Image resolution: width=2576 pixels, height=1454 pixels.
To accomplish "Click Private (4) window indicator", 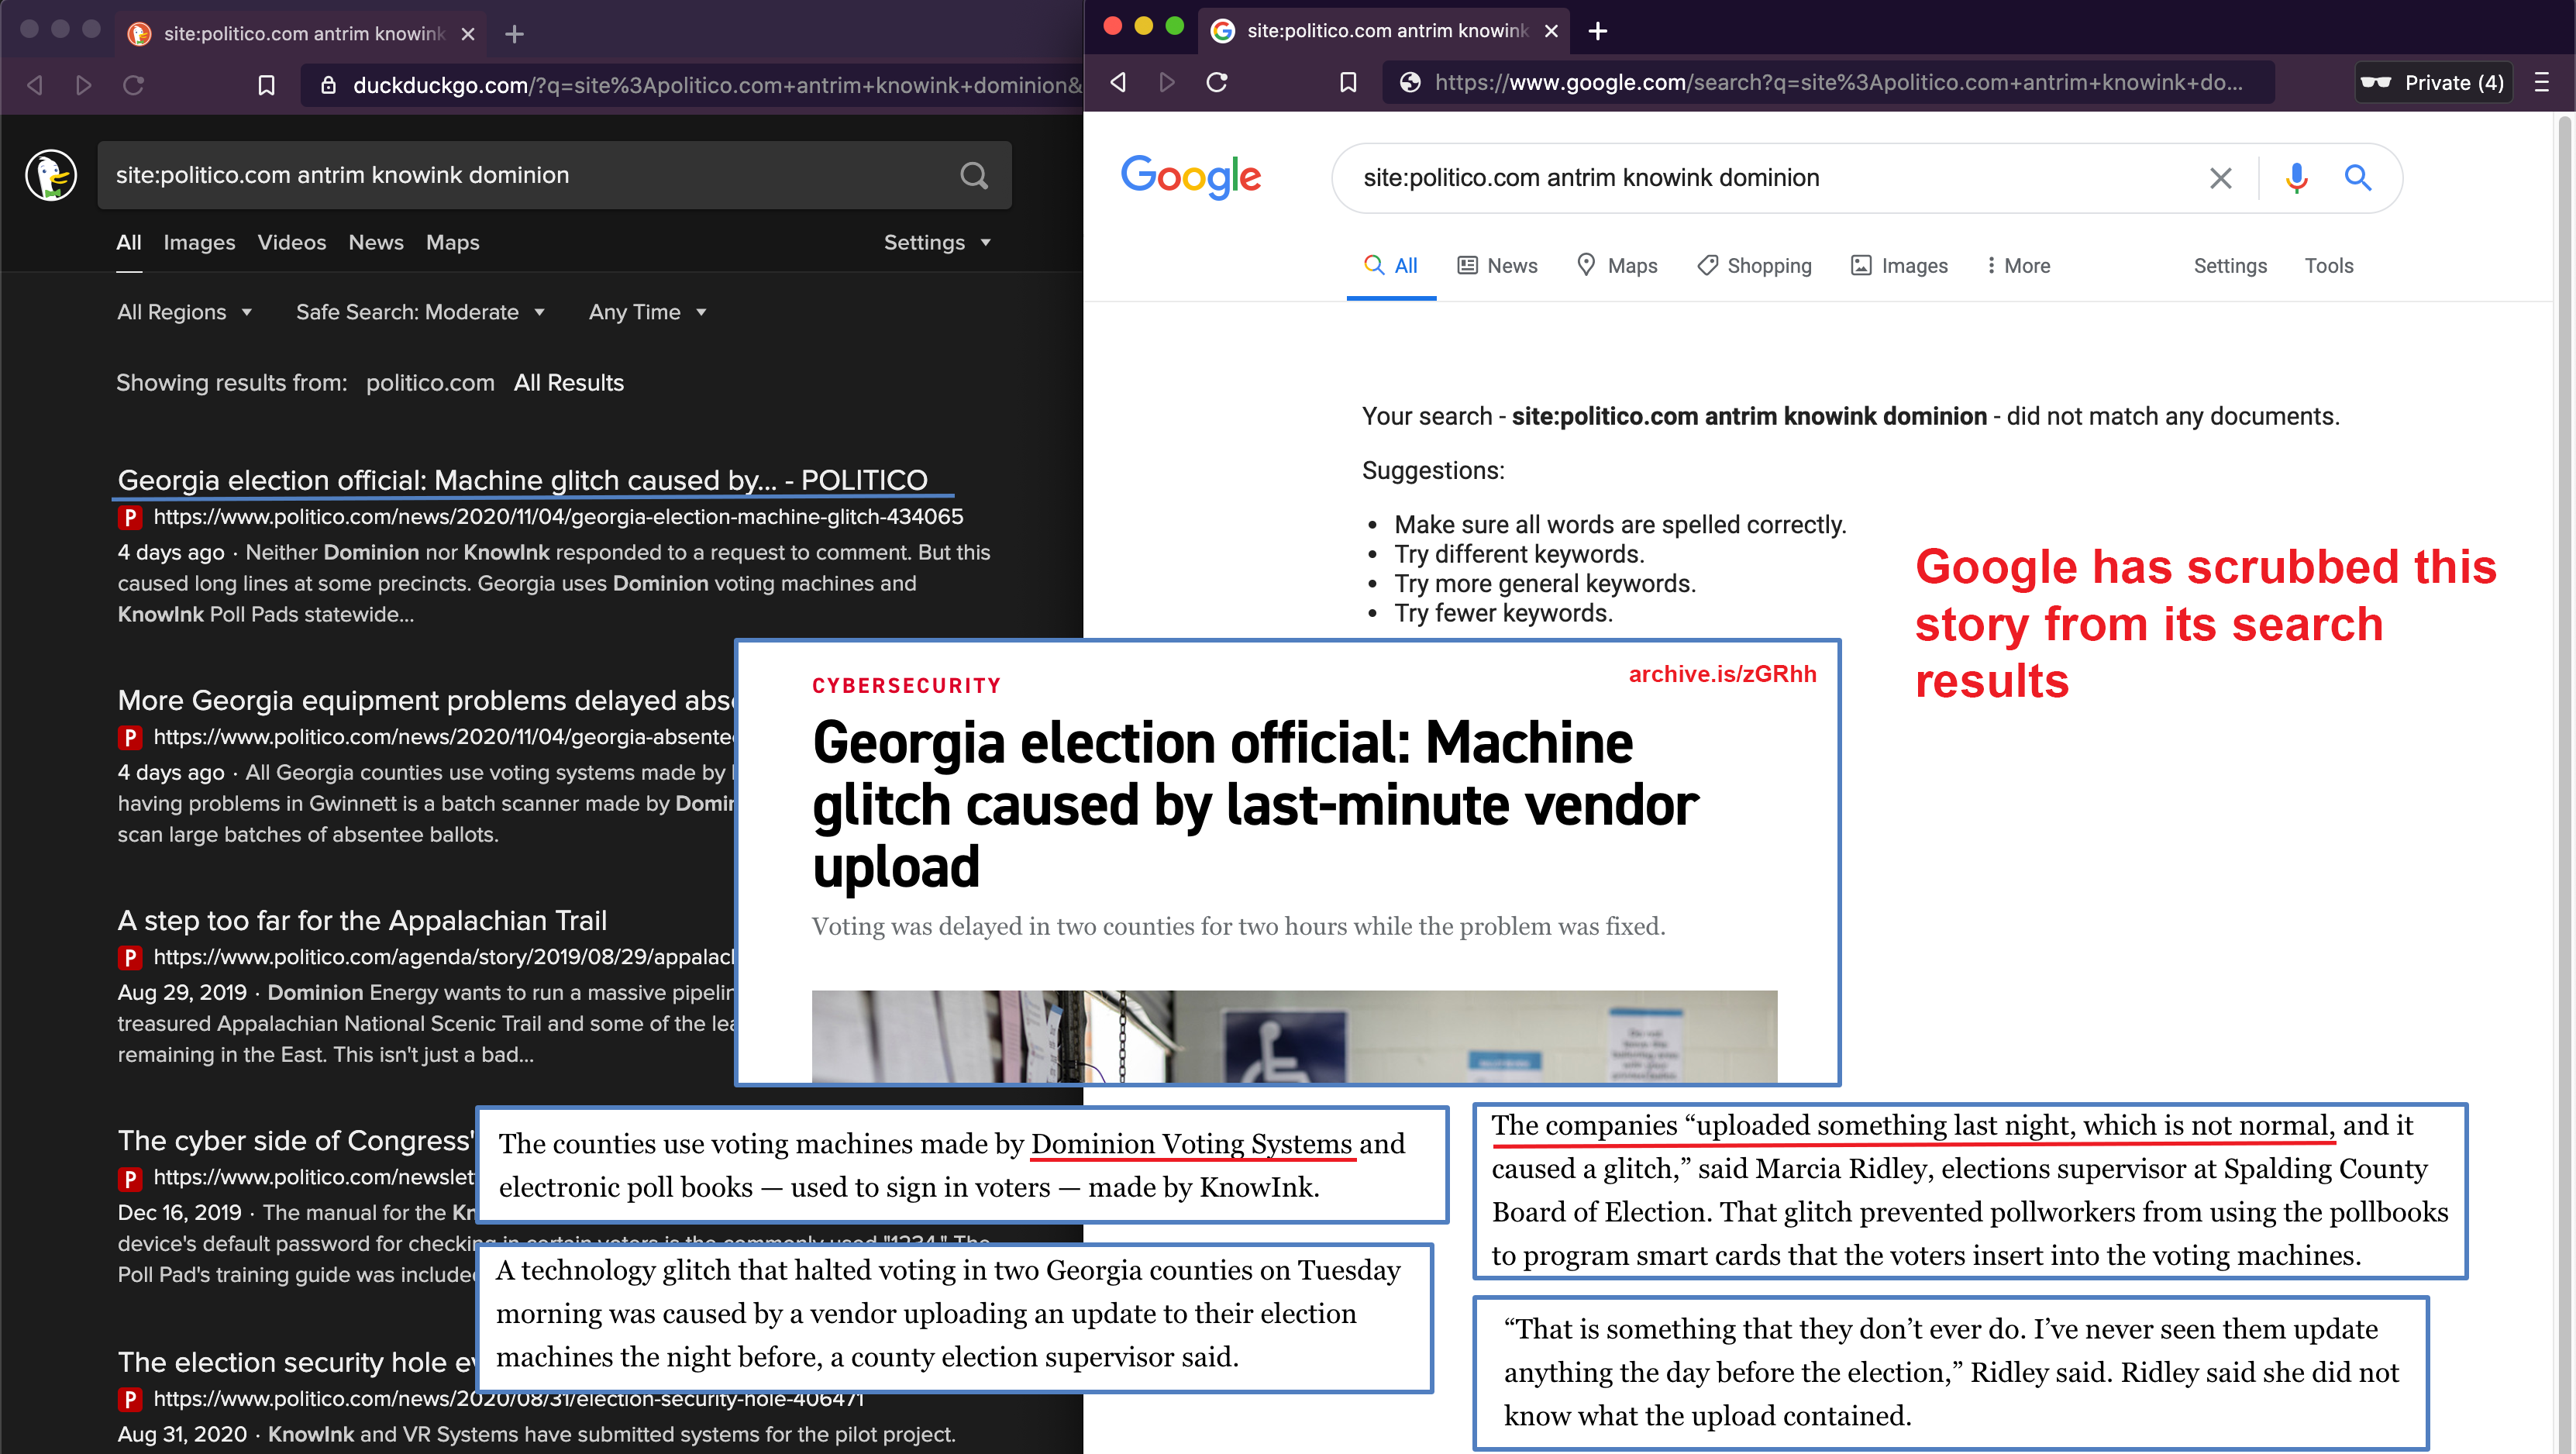I will (x=2433, y=82).
